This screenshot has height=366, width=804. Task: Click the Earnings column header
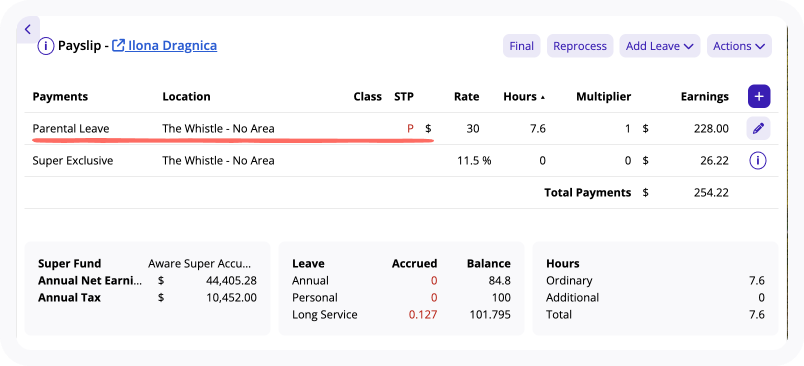point(705,96)
